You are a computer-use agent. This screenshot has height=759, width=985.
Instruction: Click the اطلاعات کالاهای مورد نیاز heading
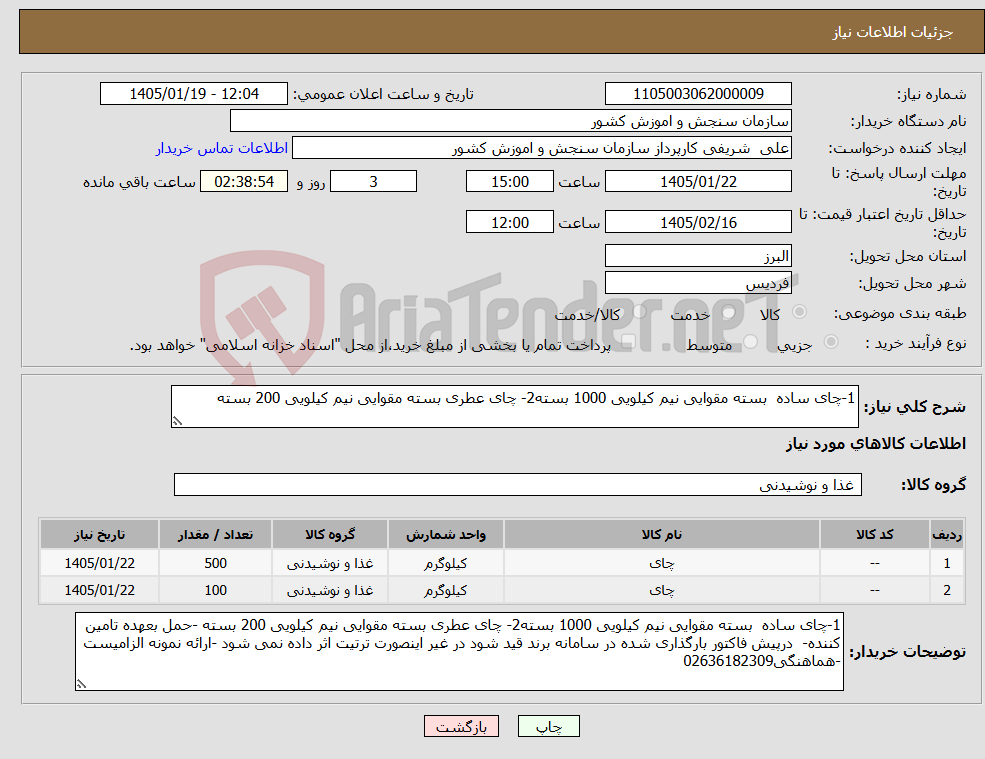coord(876,444)
